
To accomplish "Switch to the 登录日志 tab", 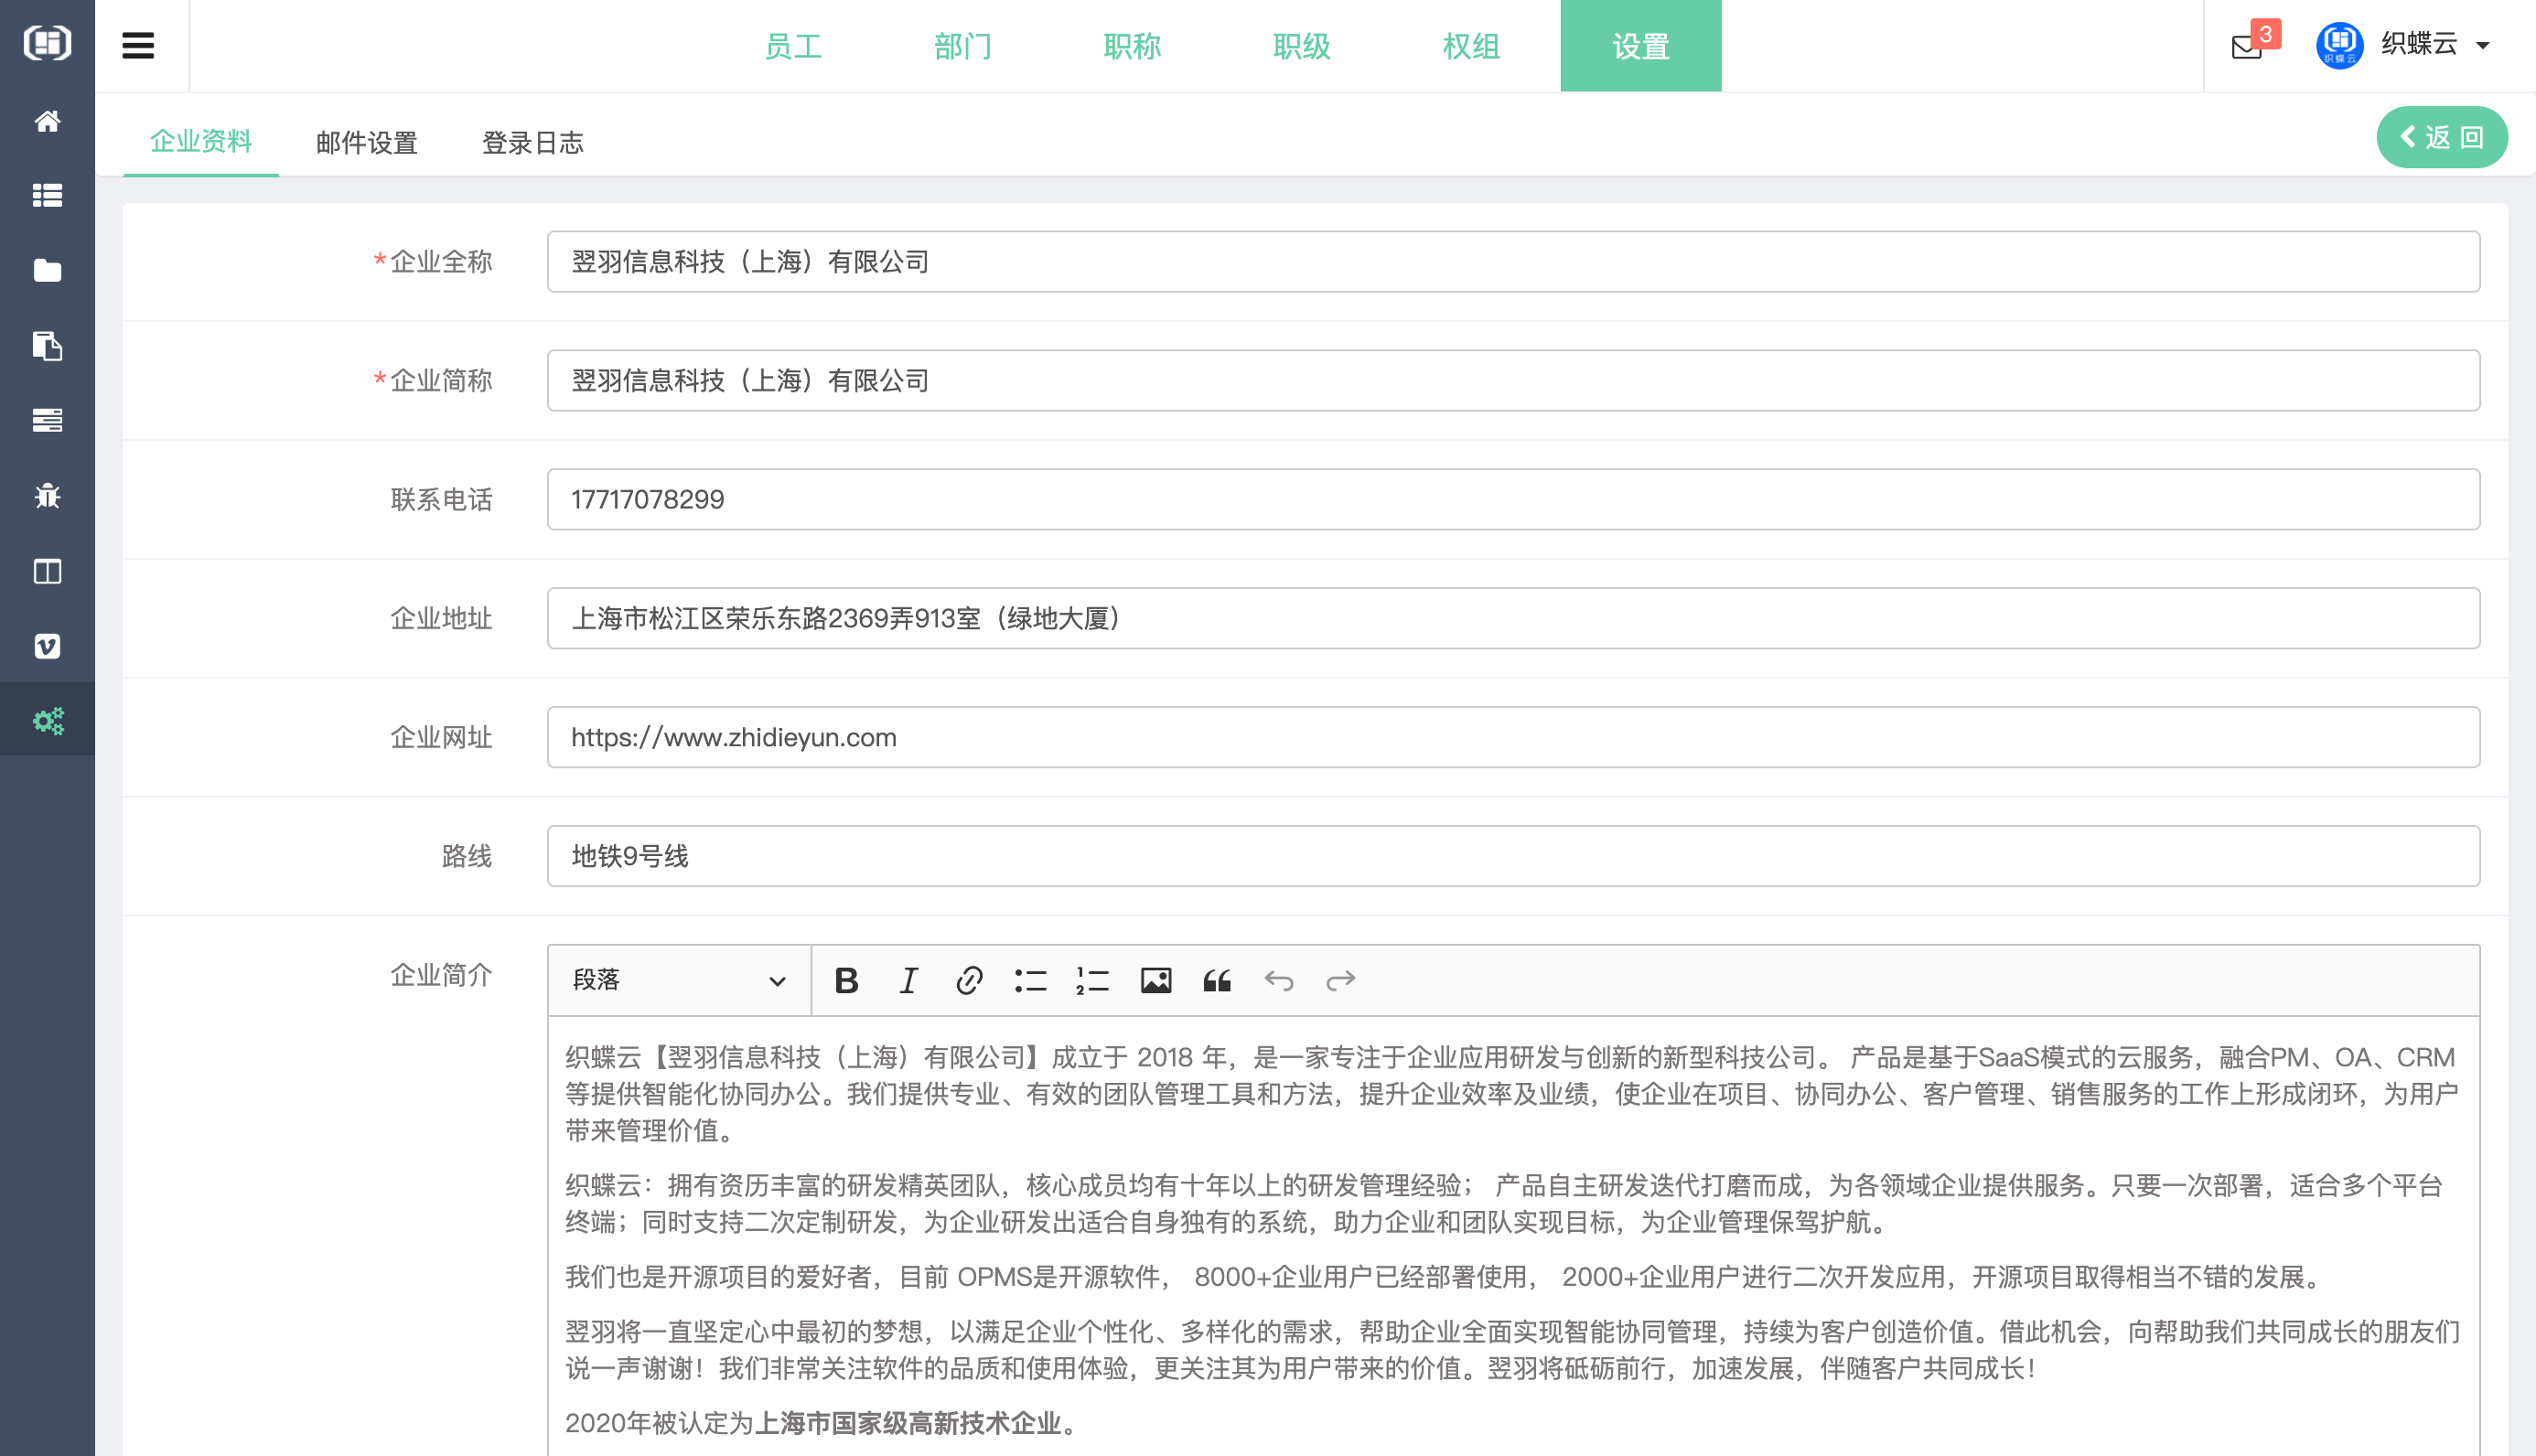I will click(532, 143).
